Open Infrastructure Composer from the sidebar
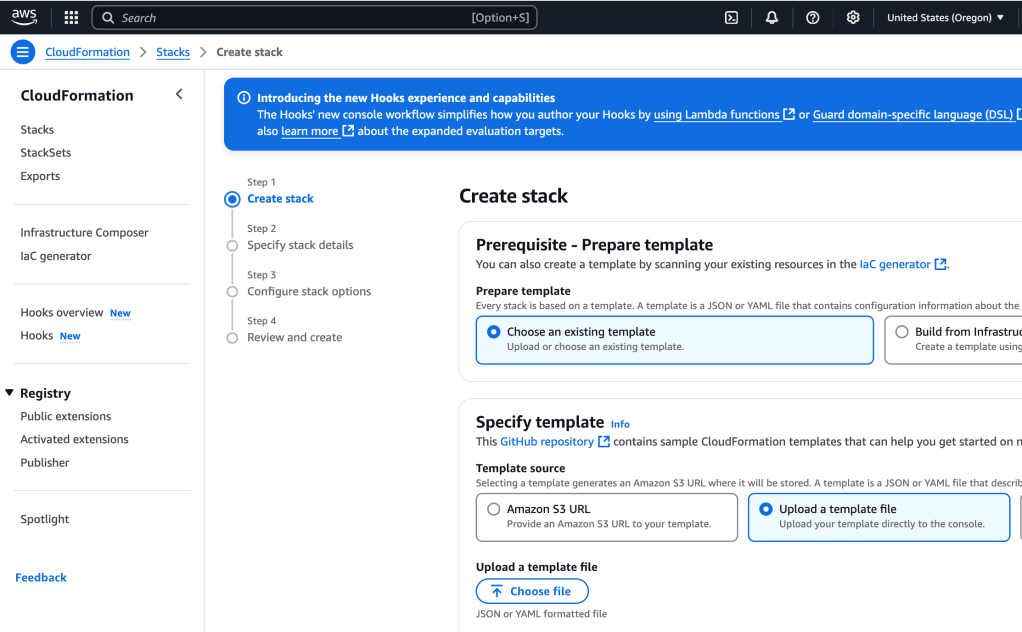The height and width of the screenshot is (632, 1022). (x=84, y=233)
